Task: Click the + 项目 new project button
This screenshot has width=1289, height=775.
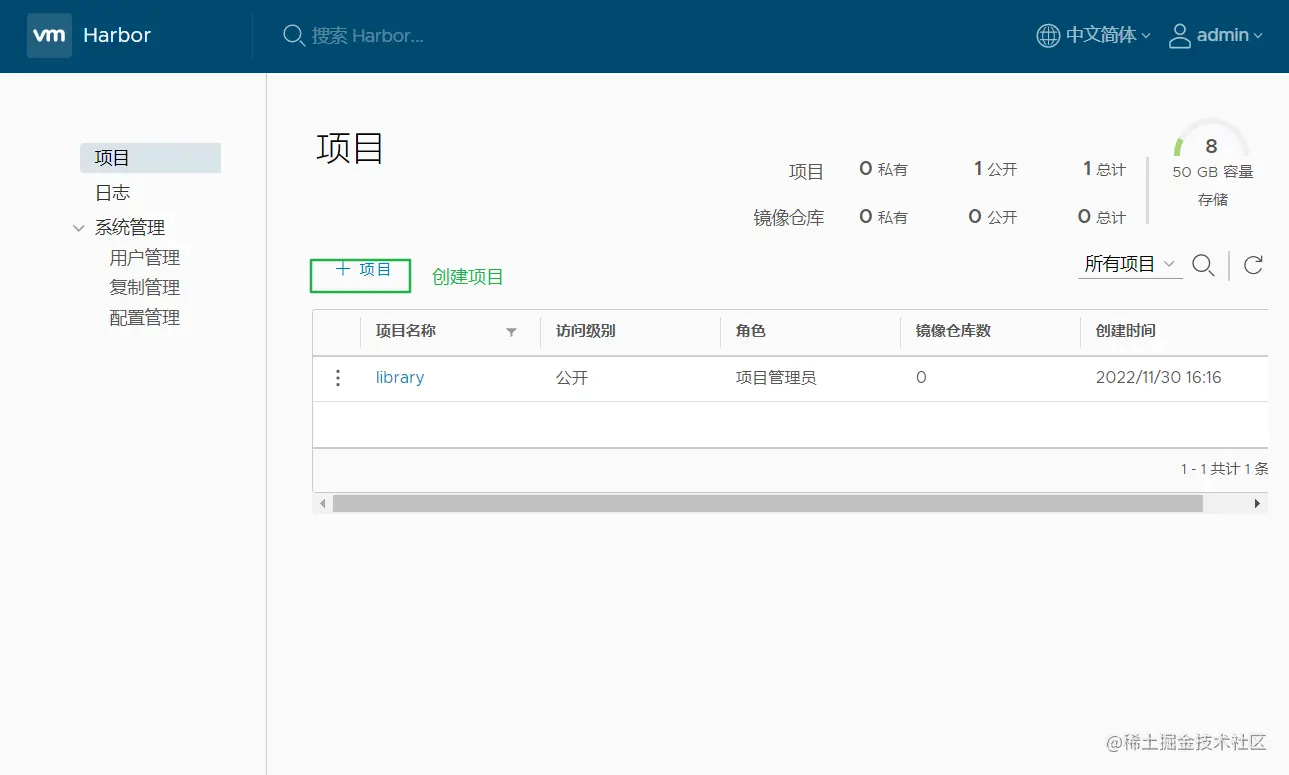Action: (x=361, y=270)
